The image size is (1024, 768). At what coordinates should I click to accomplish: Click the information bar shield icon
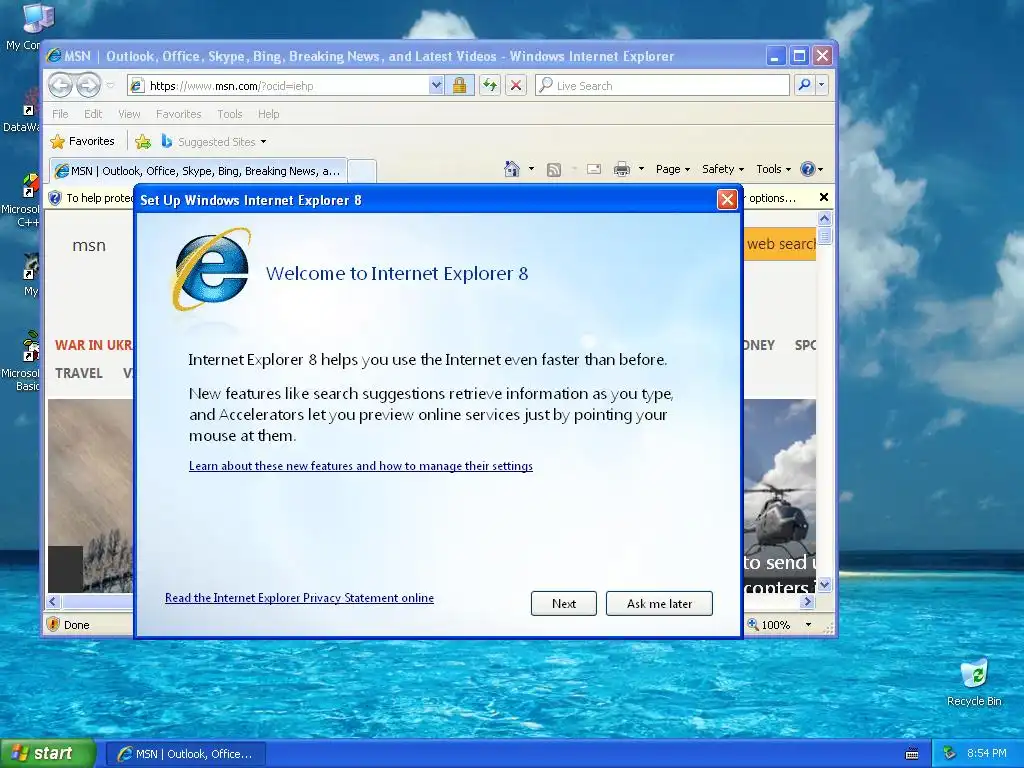click(x=55, y=198)
